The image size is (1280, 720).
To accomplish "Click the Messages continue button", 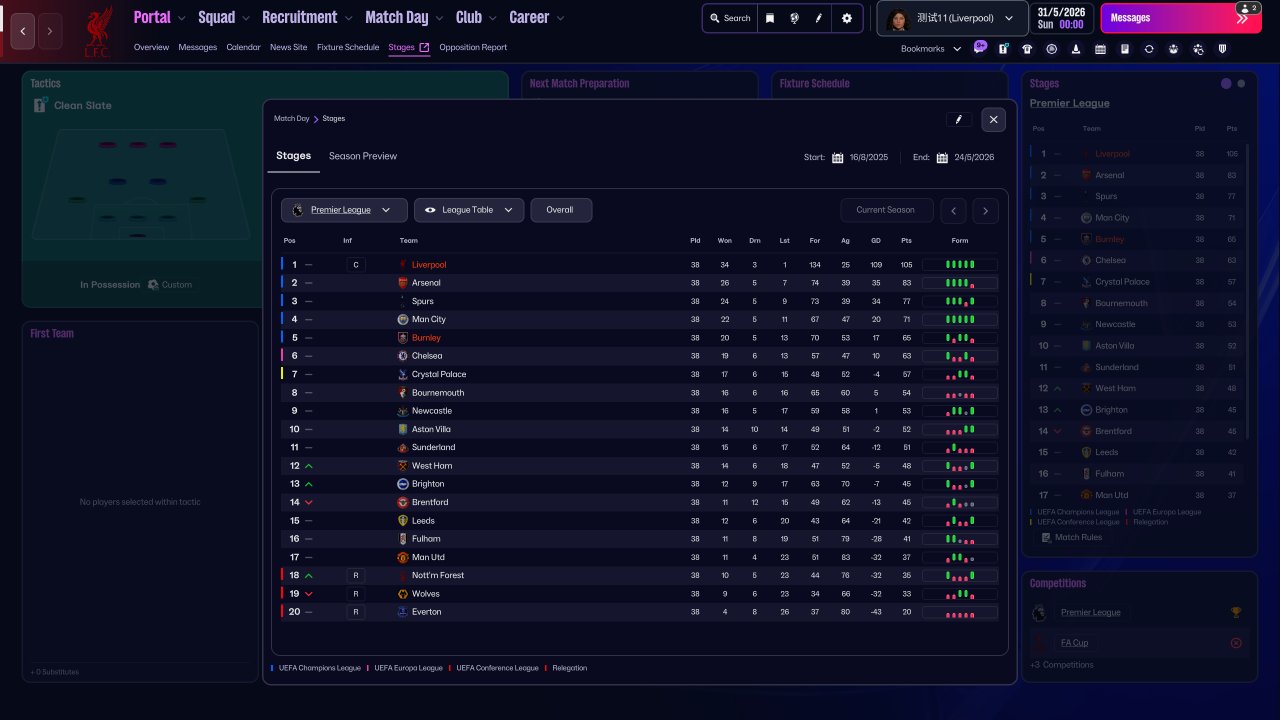I will pyautogui.click(x=1180, y=18).
